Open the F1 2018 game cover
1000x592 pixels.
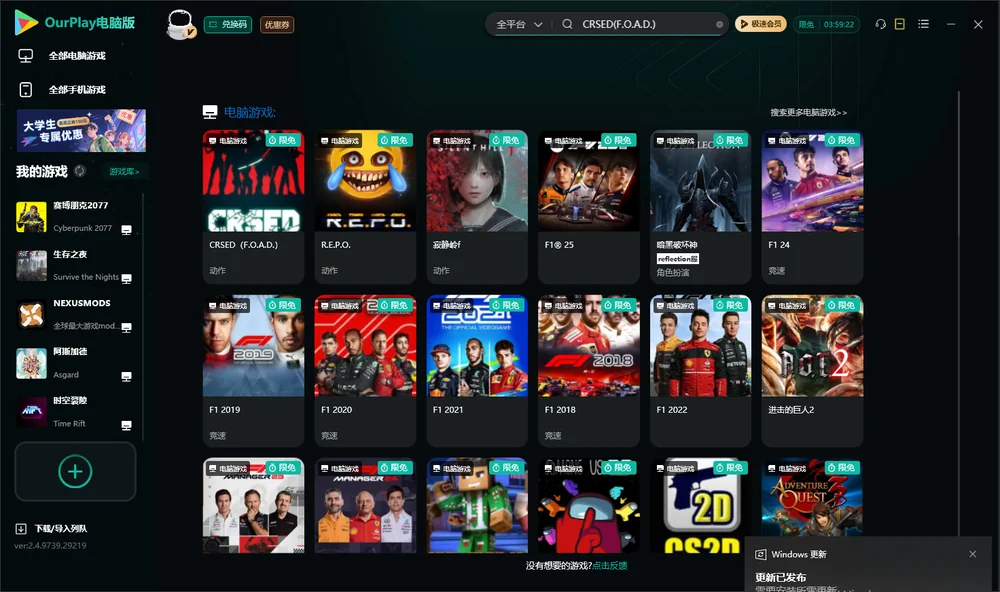pos(589,346)
